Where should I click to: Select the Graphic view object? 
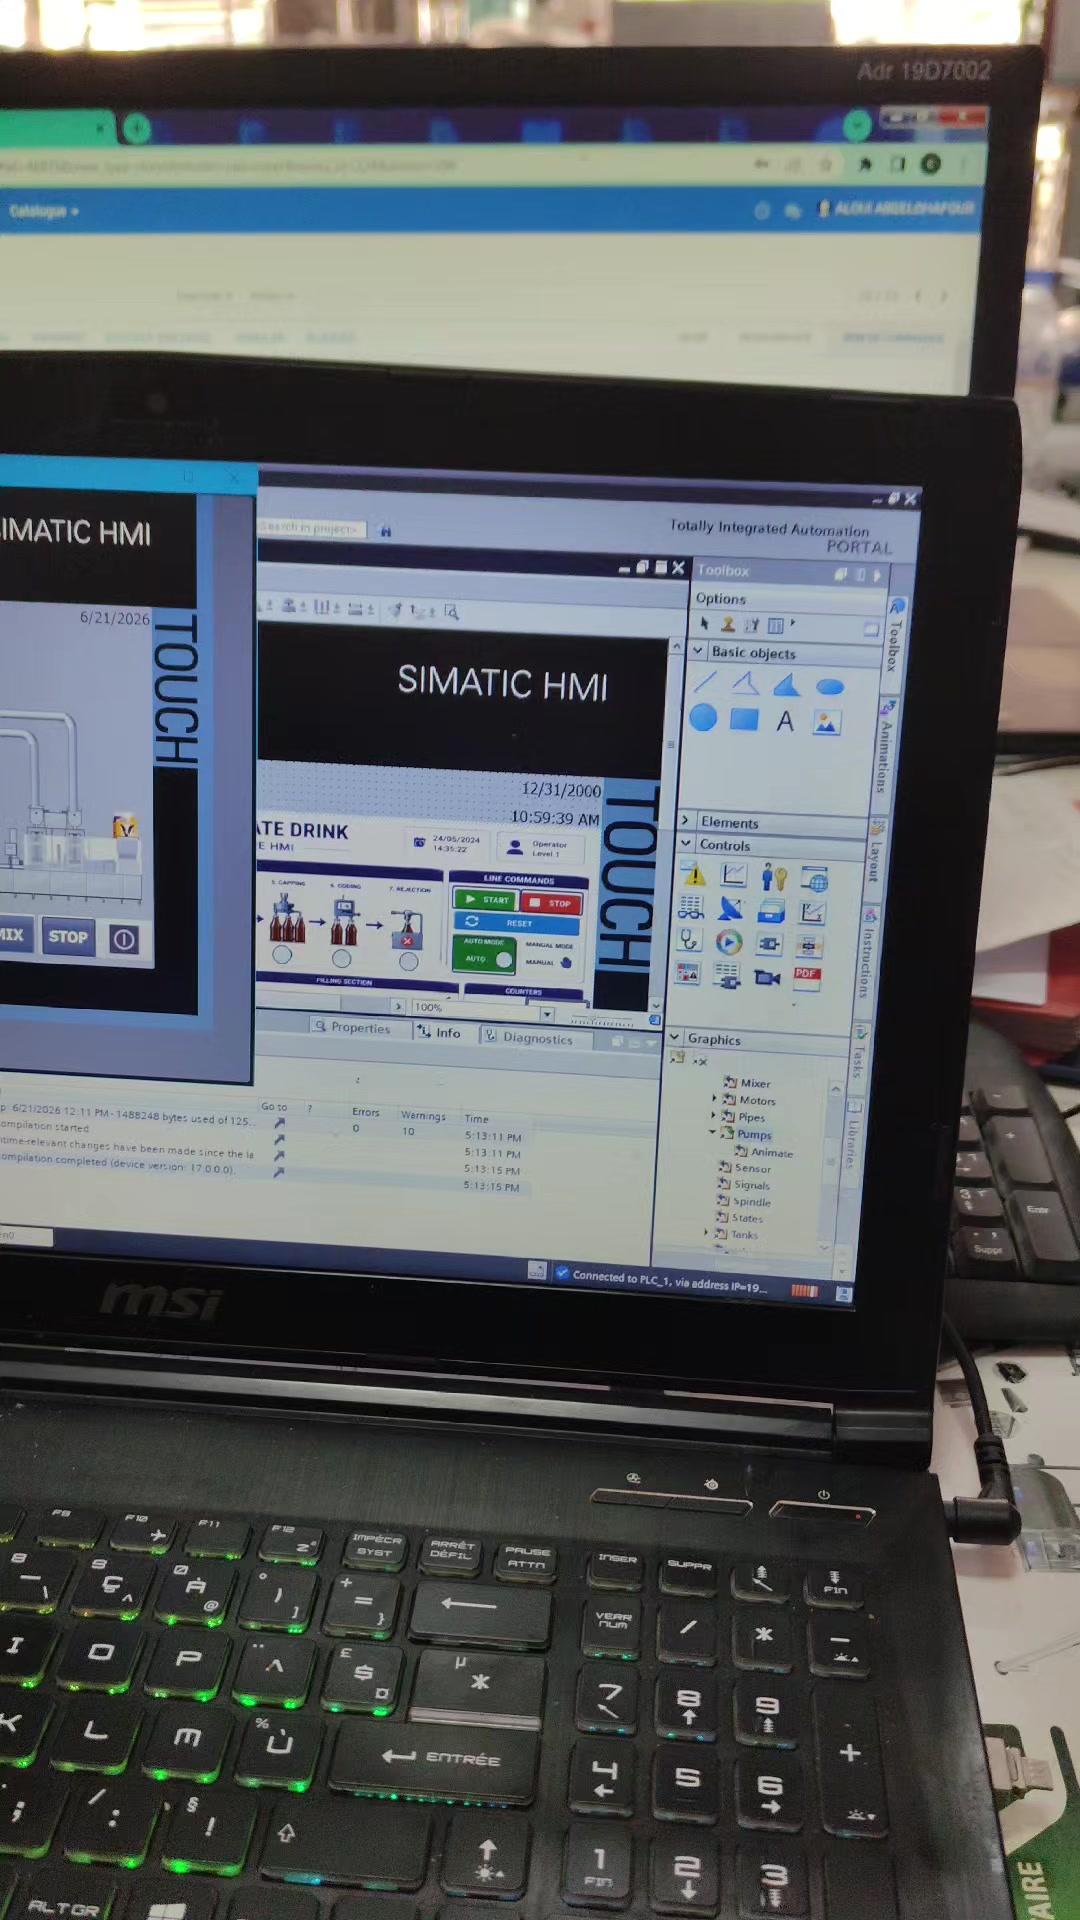[826, 723]
